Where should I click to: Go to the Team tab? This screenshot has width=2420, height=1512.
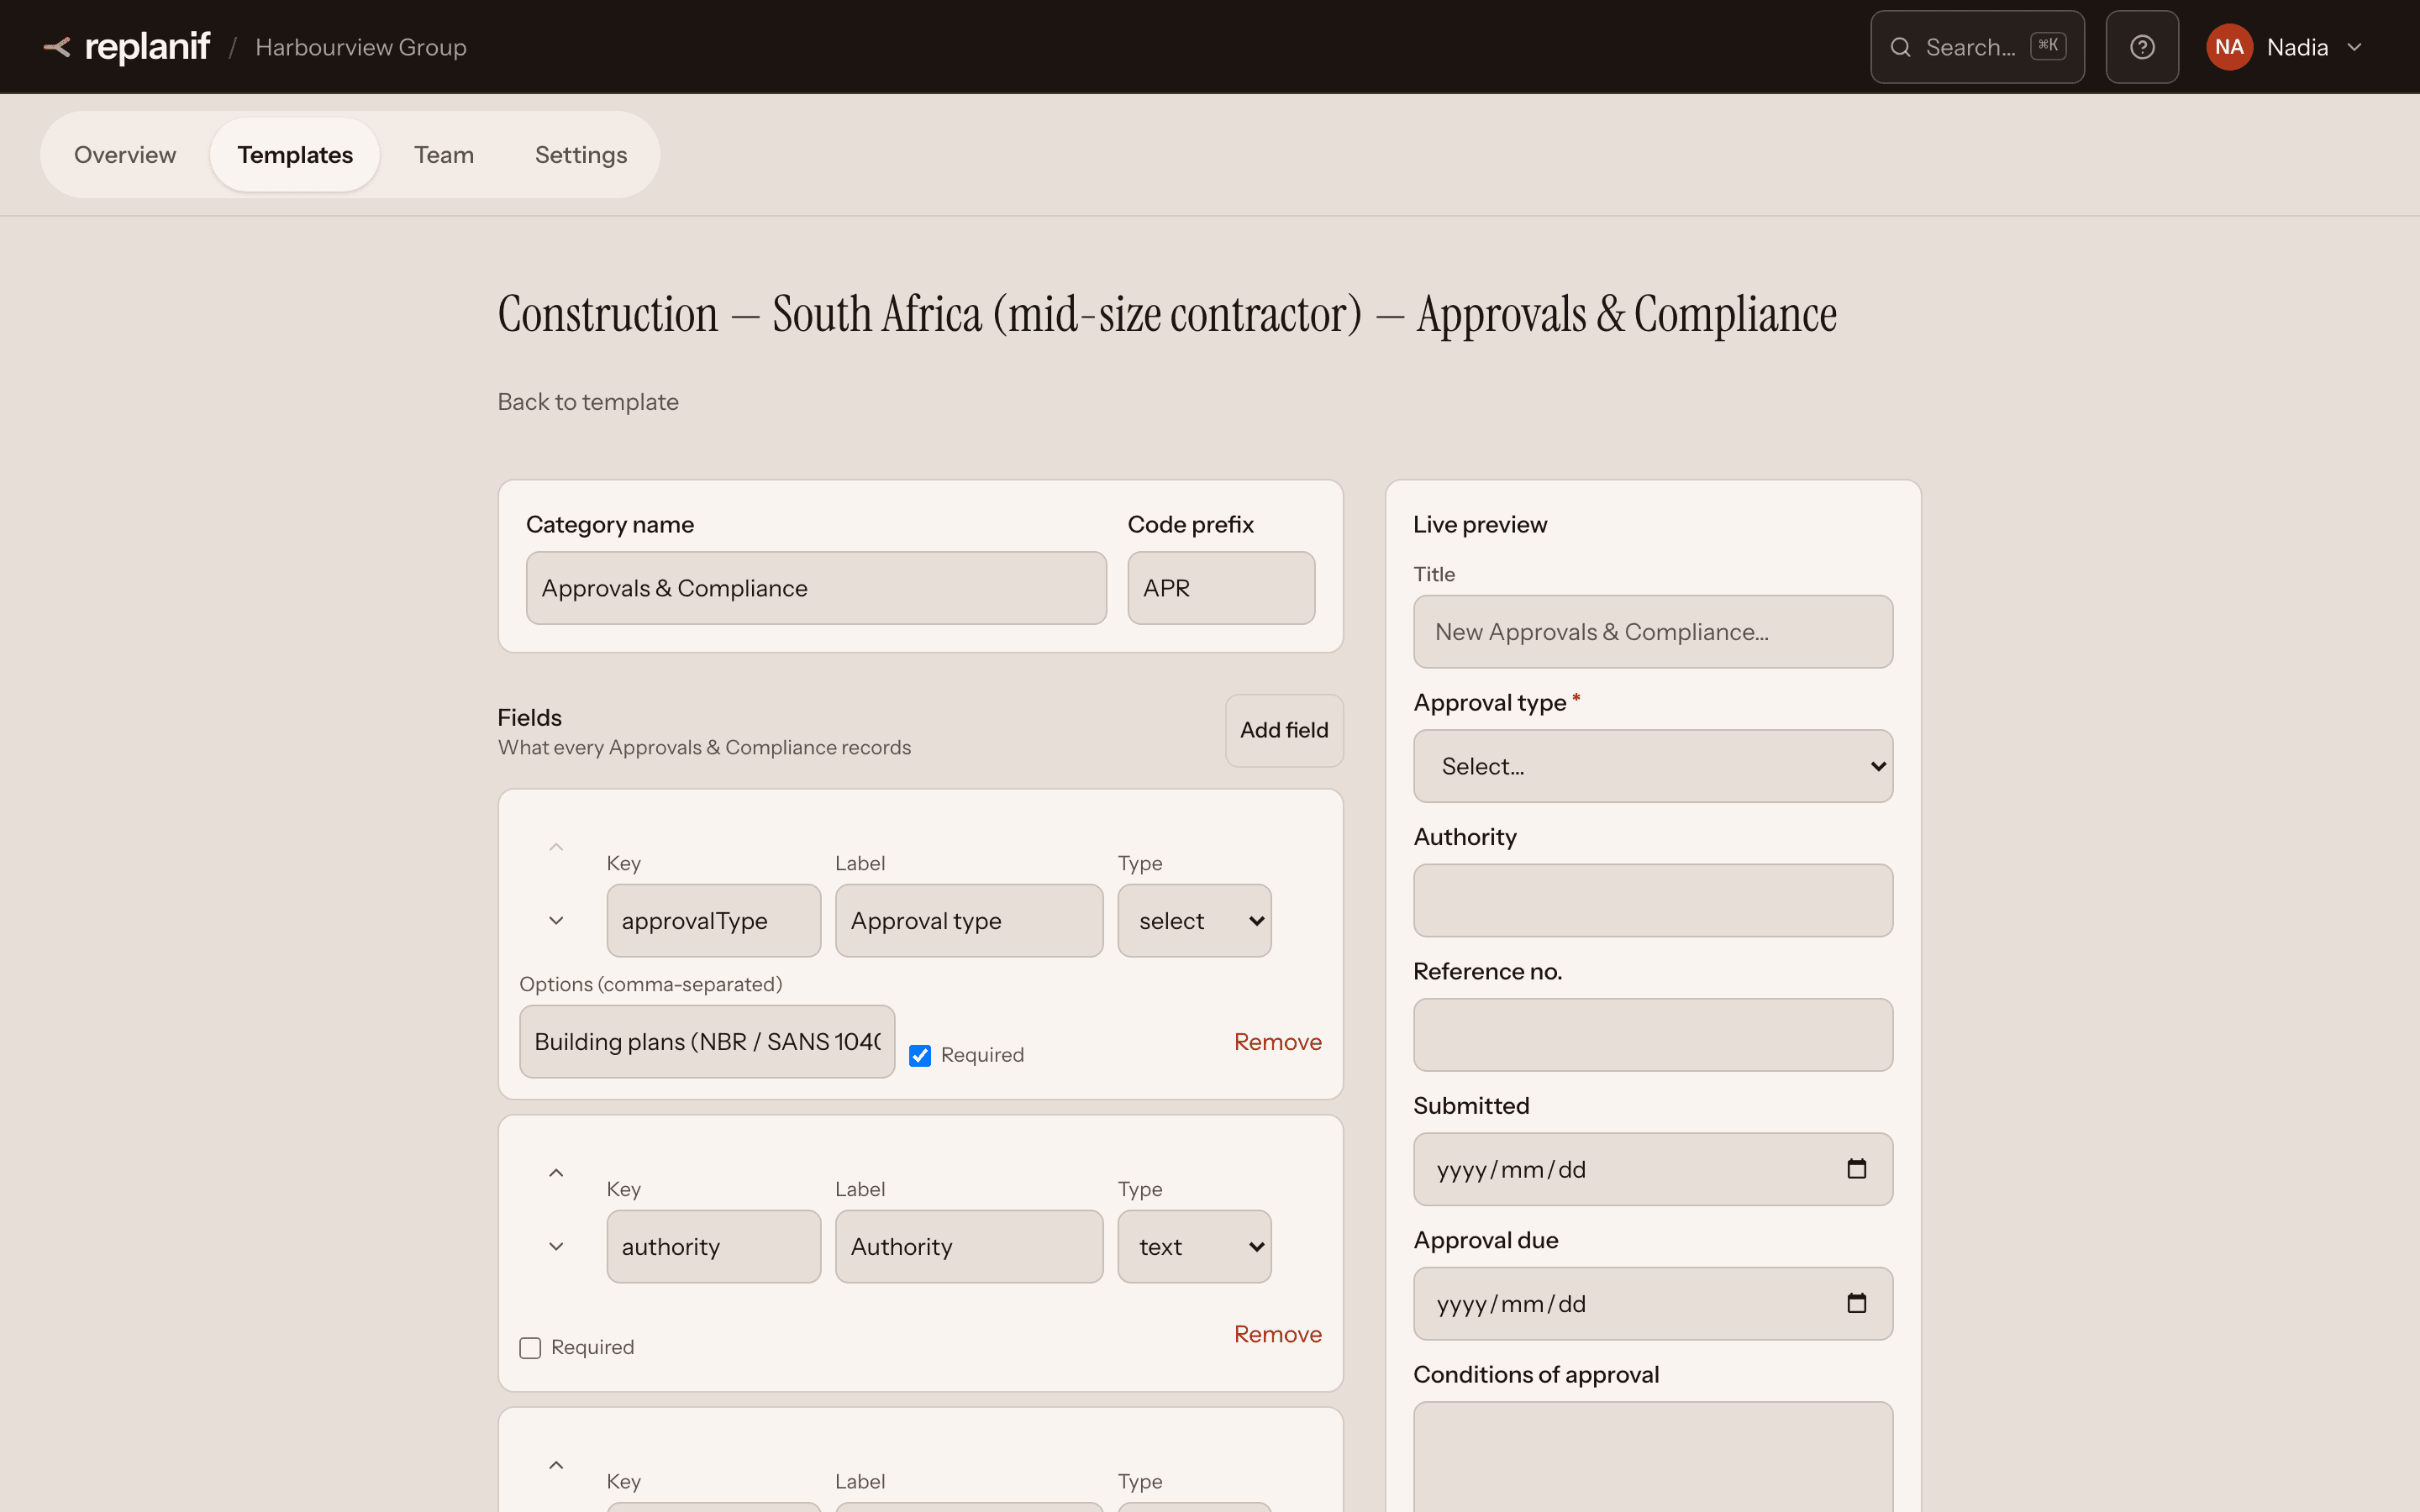click(x=444, y=155)
